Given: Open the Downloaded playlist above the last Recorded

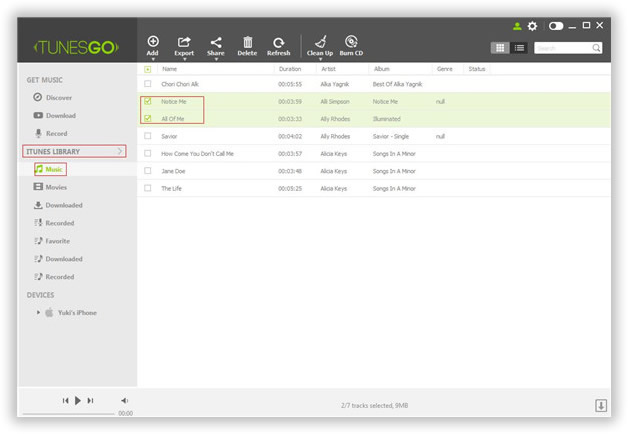Looking at the screenshot, I should (58, 259).
